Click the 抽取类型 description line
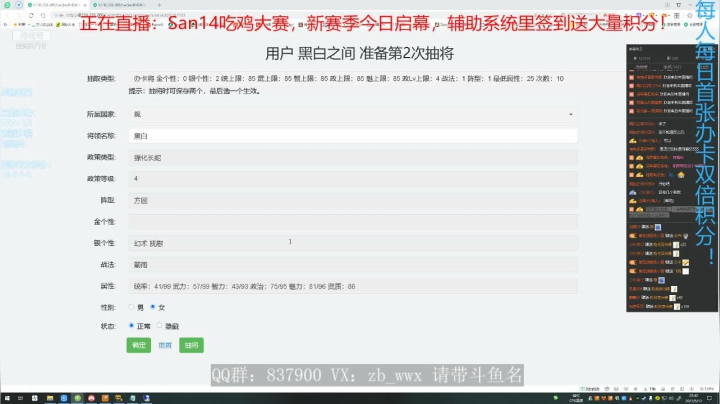 click(349, 79)
